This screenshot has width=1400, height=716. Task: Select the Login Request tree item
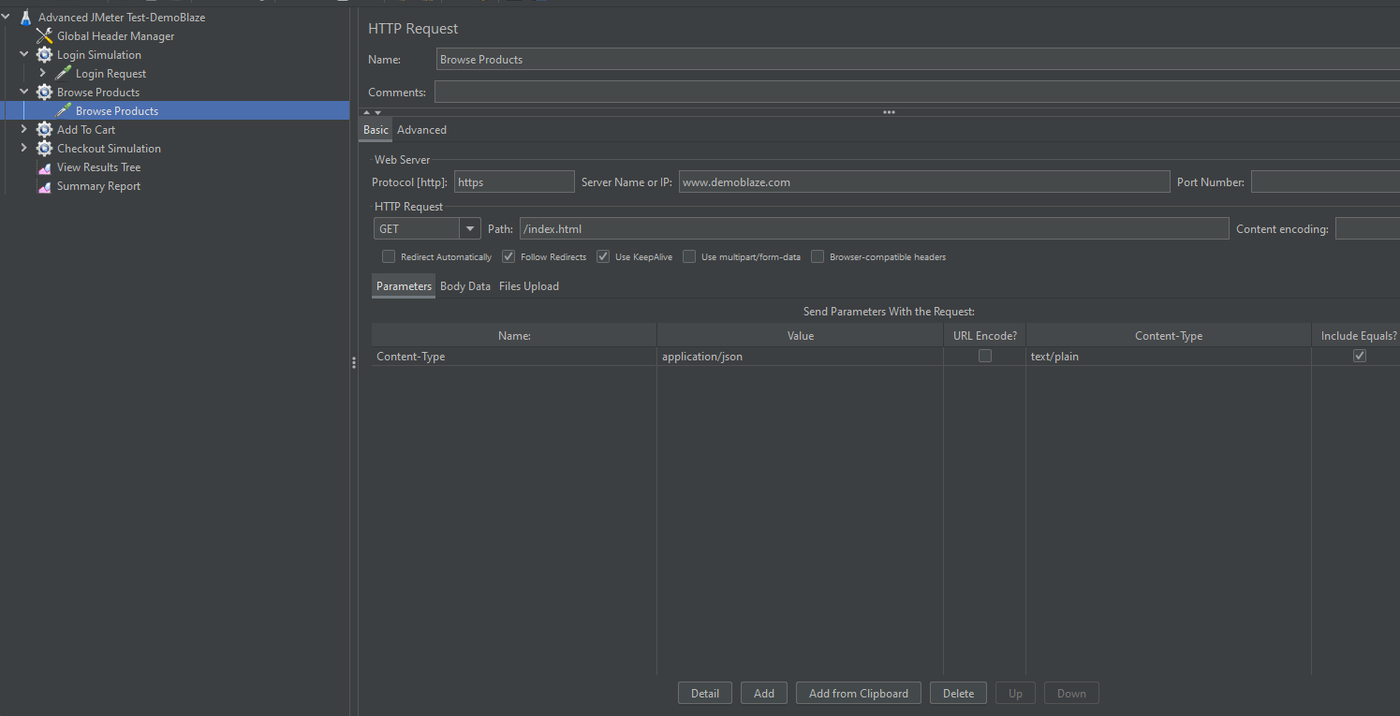point(111,73)
